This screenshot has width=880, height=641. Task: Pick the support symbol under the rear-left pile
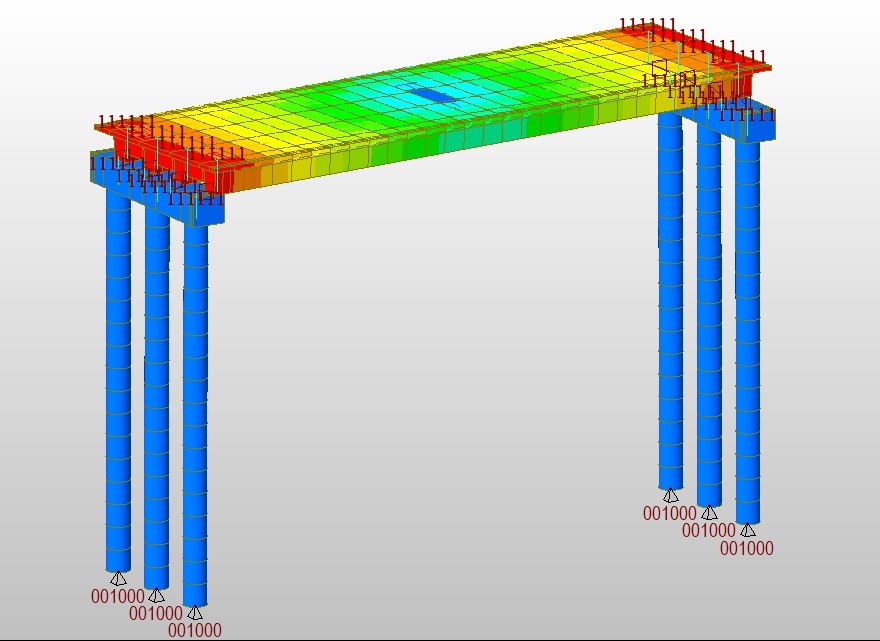click(118, 578)
